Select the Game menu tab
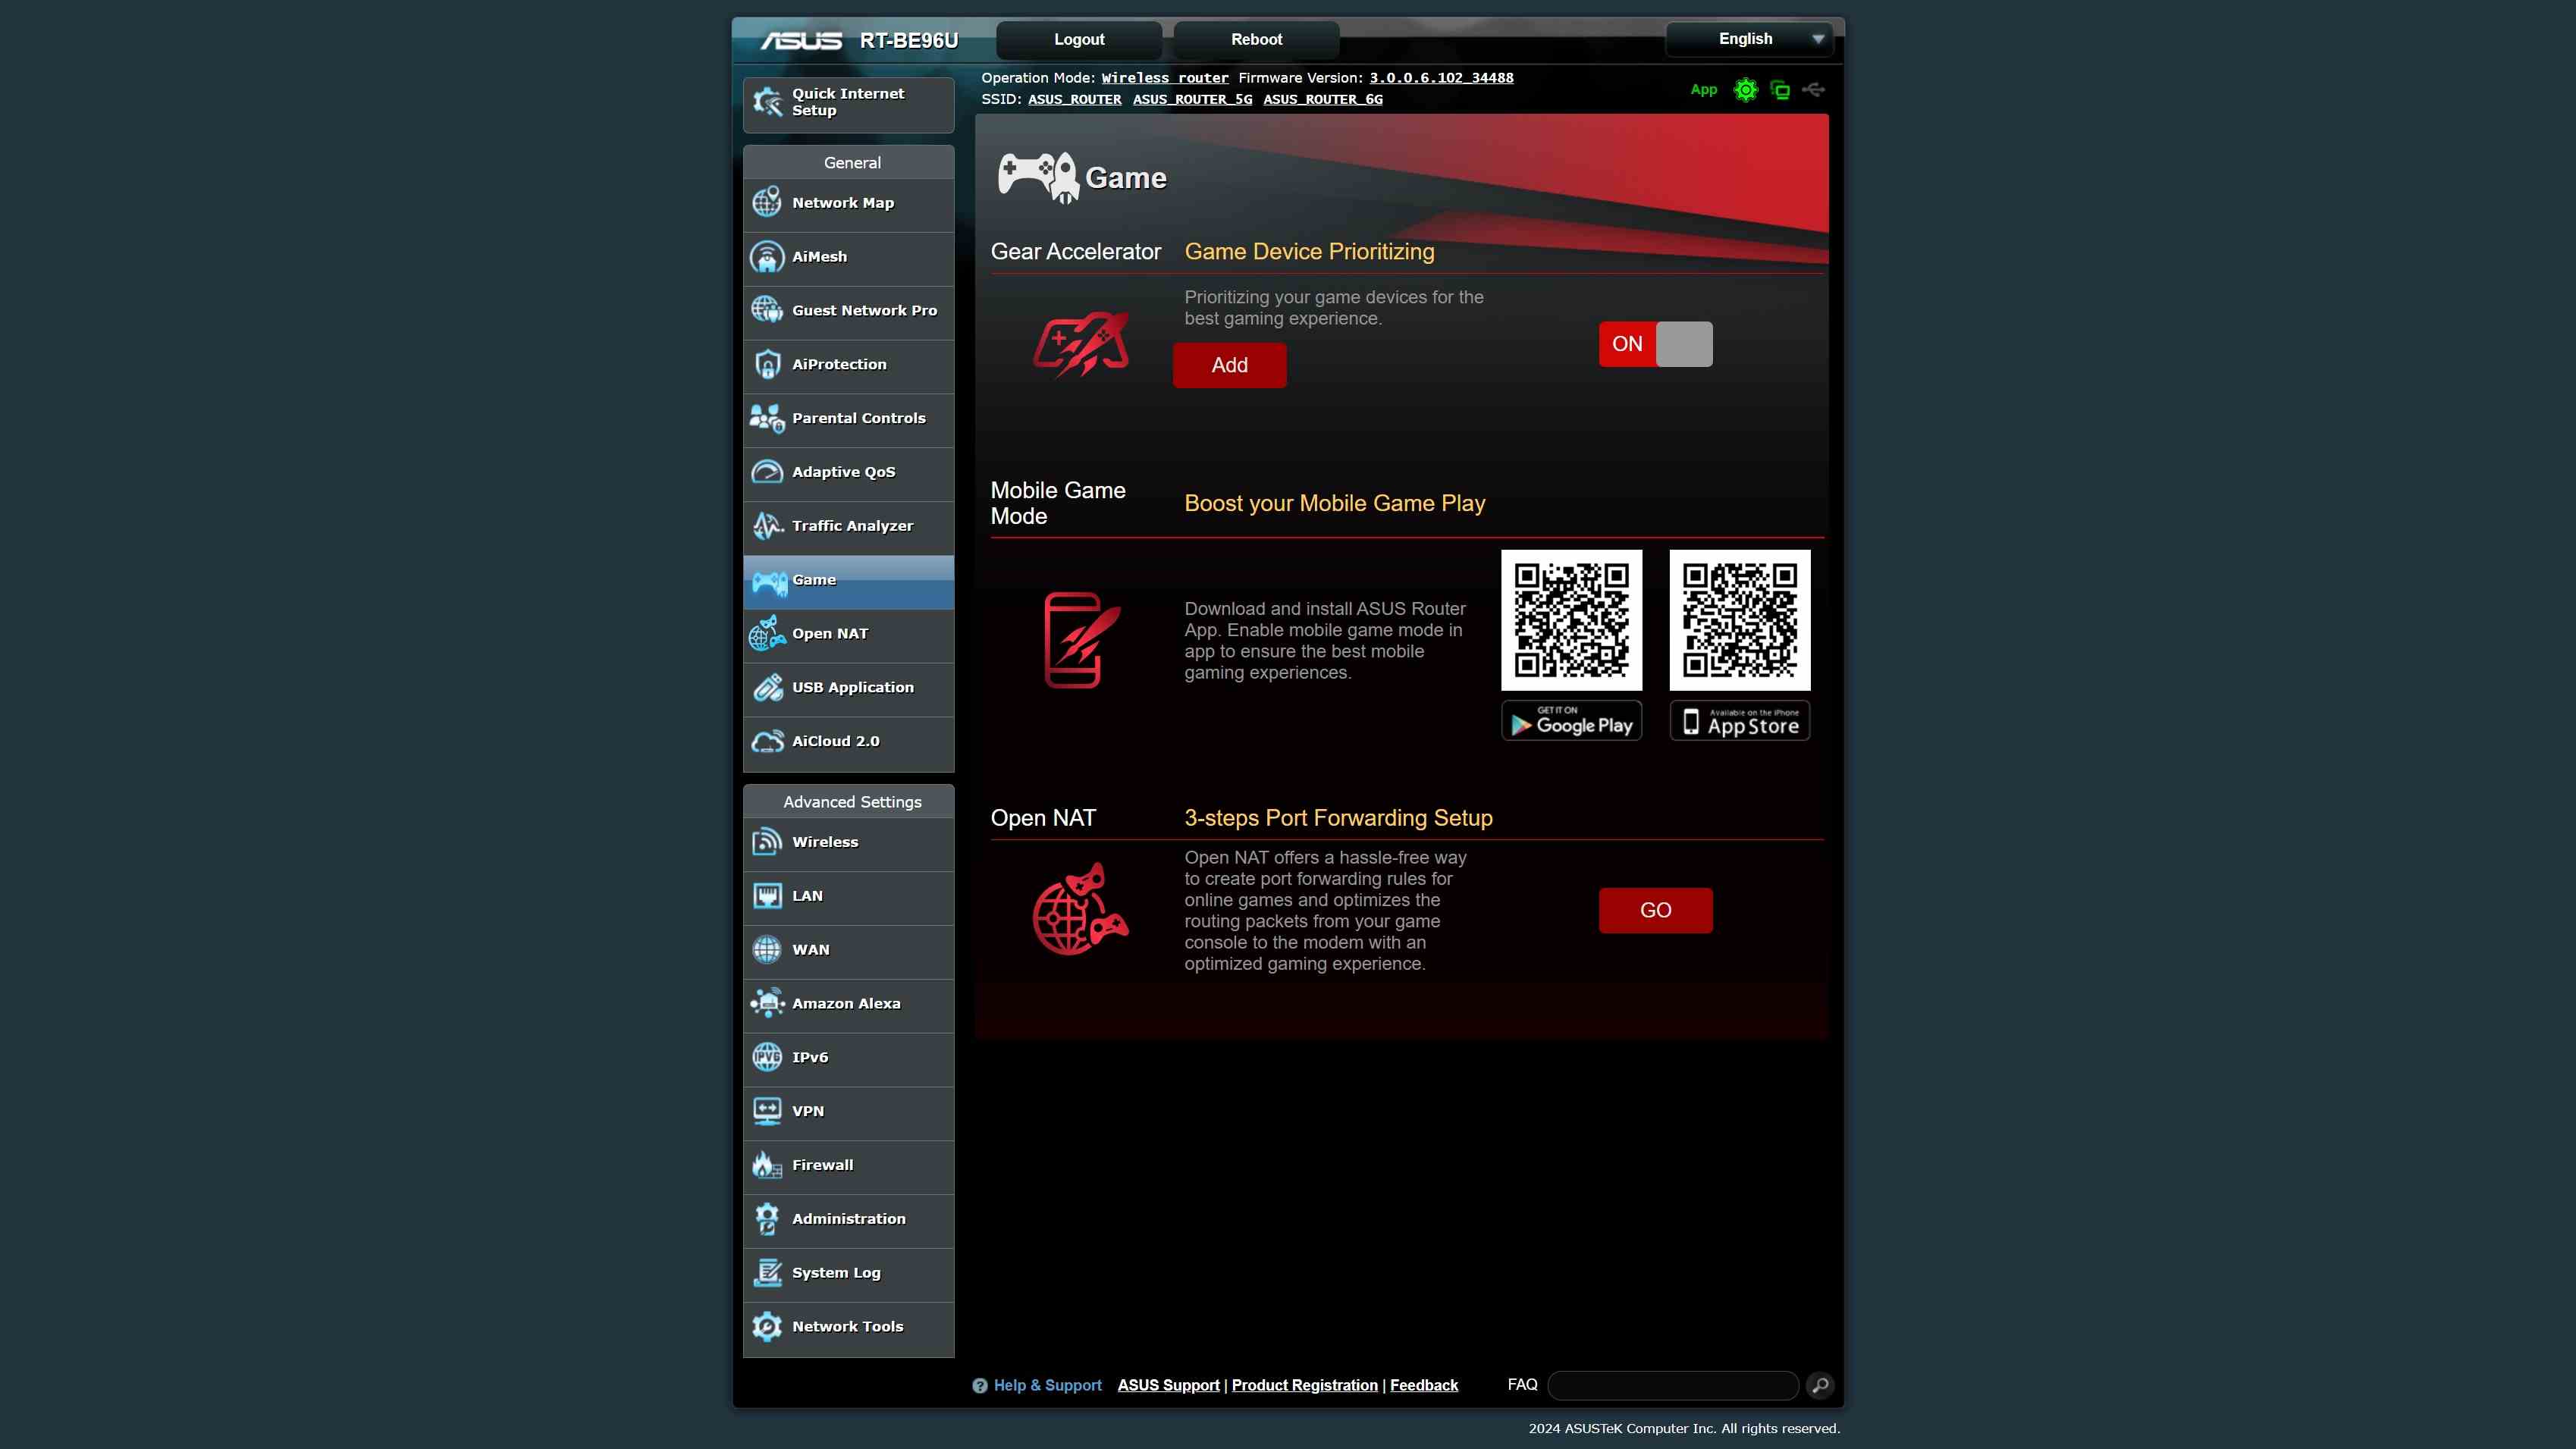Screen dimensions: 2576x1449 click(x=848, y=579)
